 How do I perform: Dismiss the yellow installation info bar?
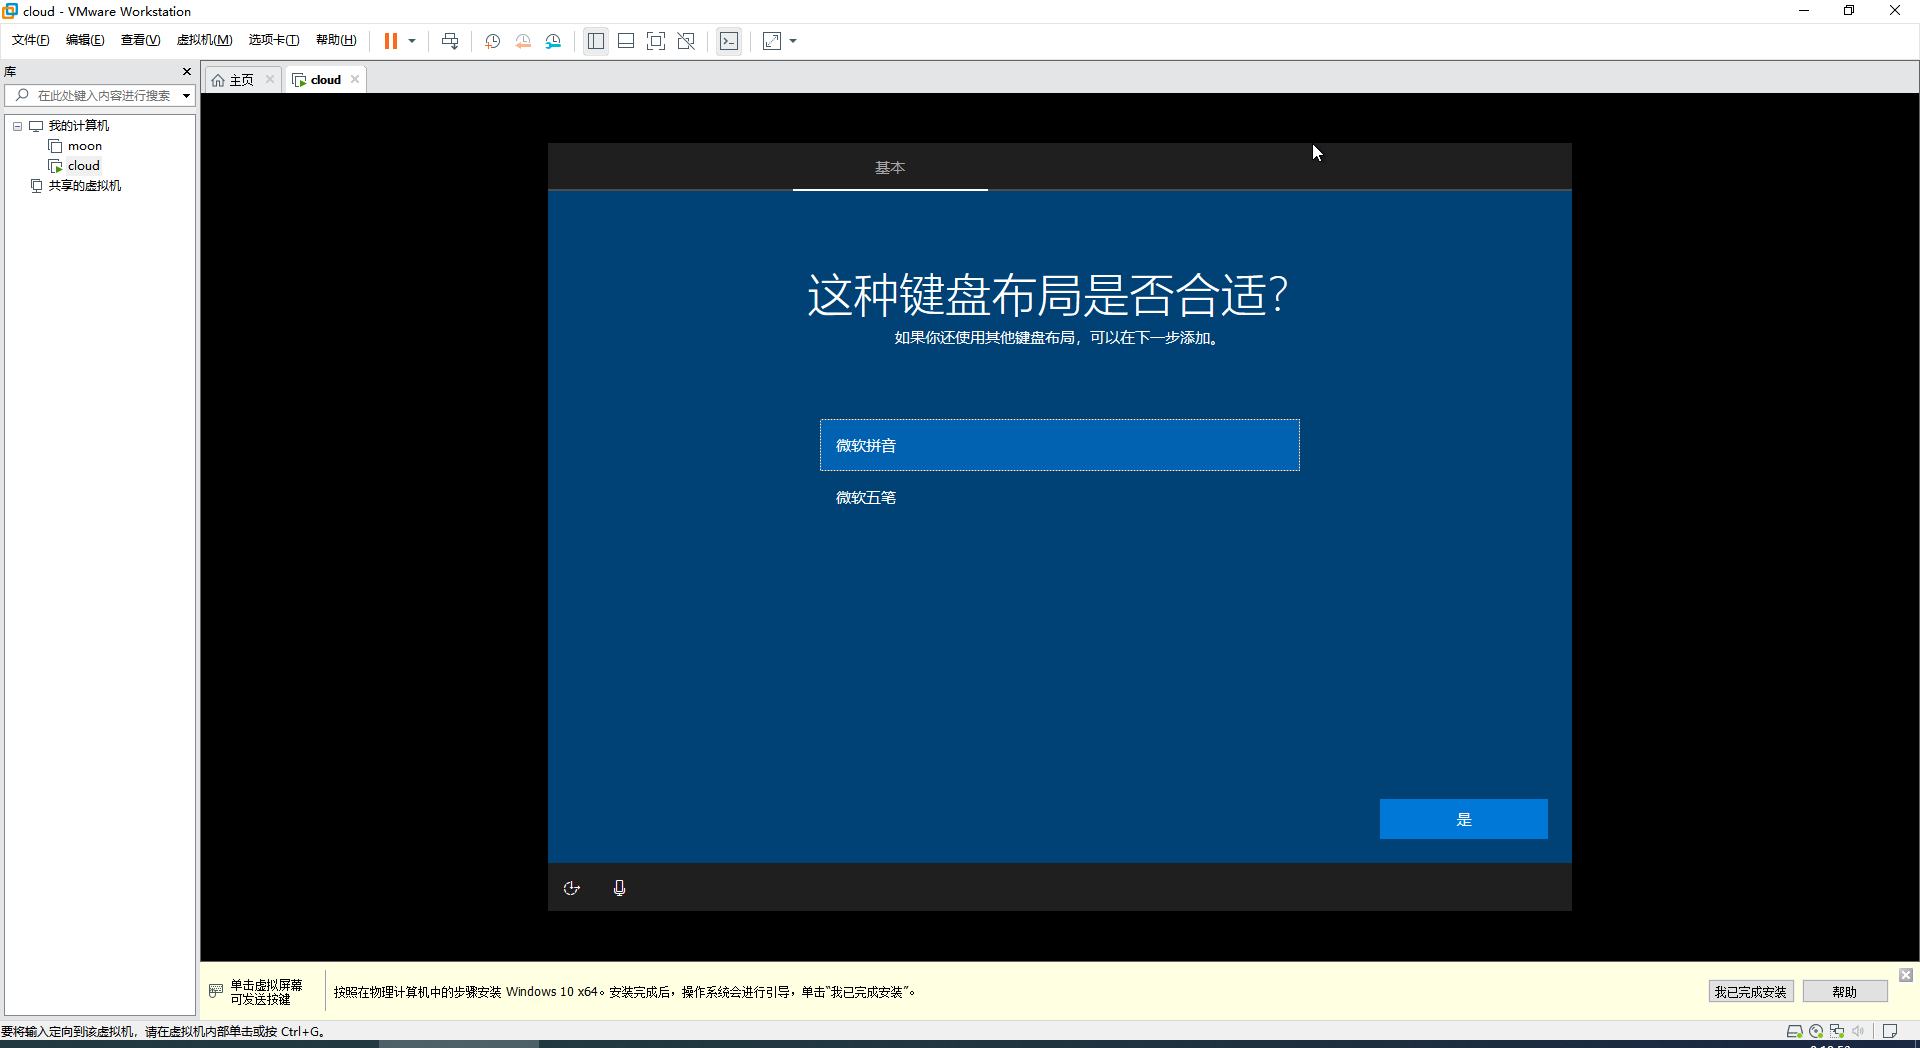1906,975
